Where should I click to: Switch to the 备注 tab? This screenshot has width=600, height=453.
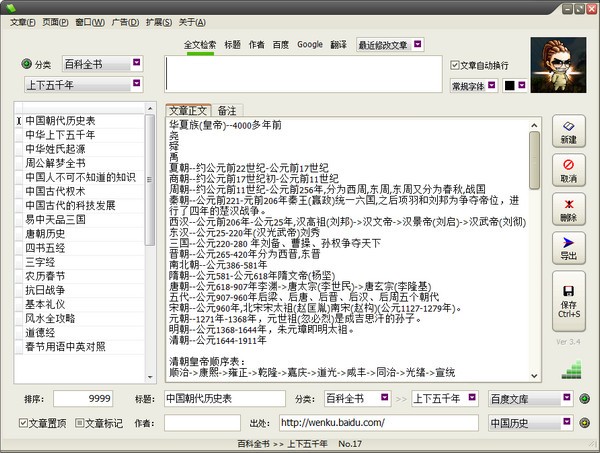227,110
